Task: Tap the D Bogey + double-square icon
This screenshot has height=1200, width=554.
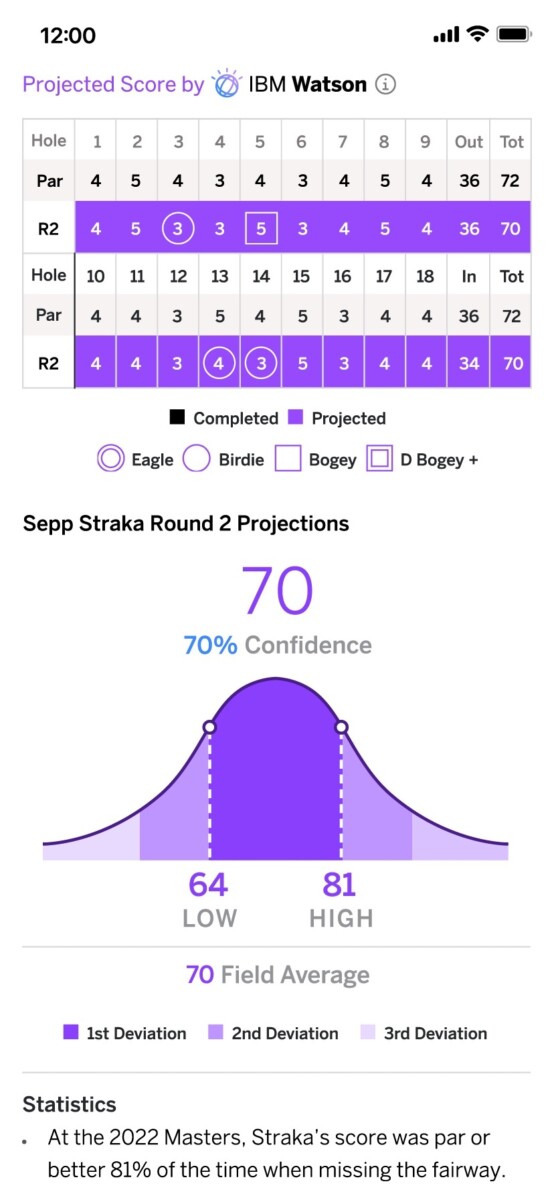Action: pyautogui.click(x=379, y=460)
